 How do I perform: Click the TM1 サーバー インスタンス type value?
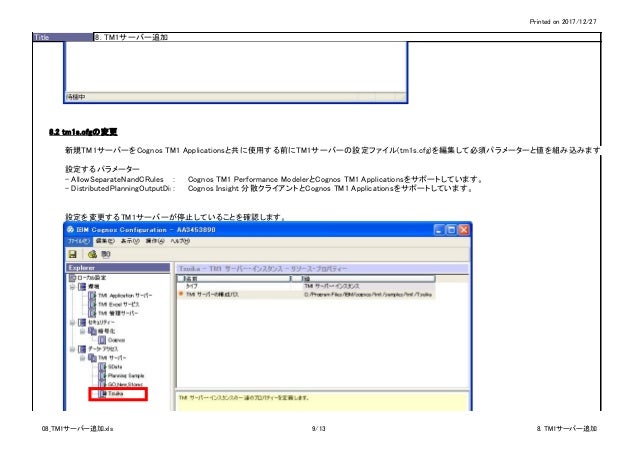(332, 287)
